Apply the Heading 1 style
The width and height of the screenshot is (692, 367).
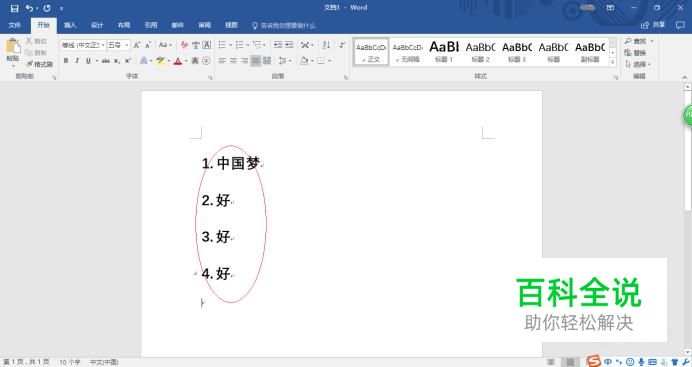444,52
